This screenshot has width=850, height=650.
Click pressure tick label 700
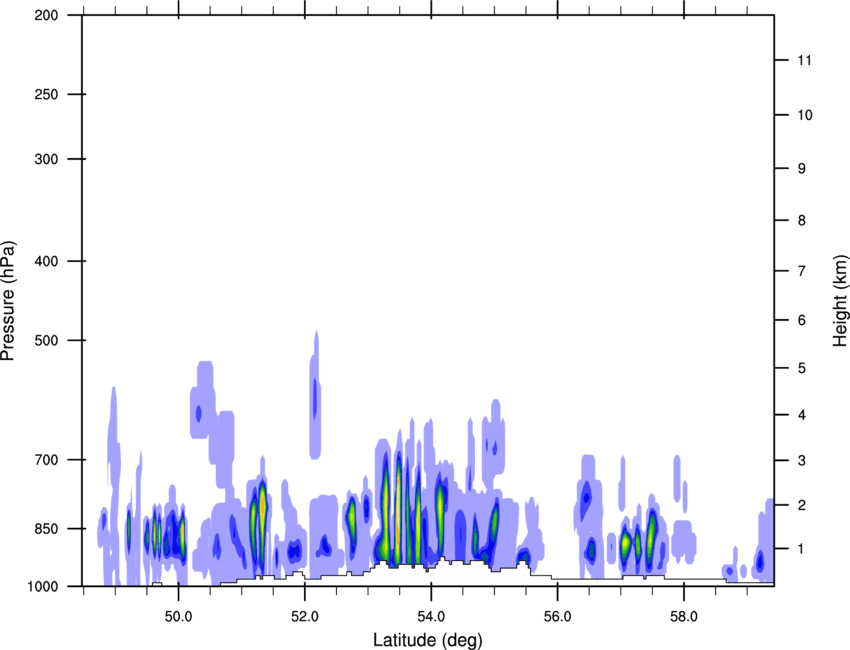point(46,460)
